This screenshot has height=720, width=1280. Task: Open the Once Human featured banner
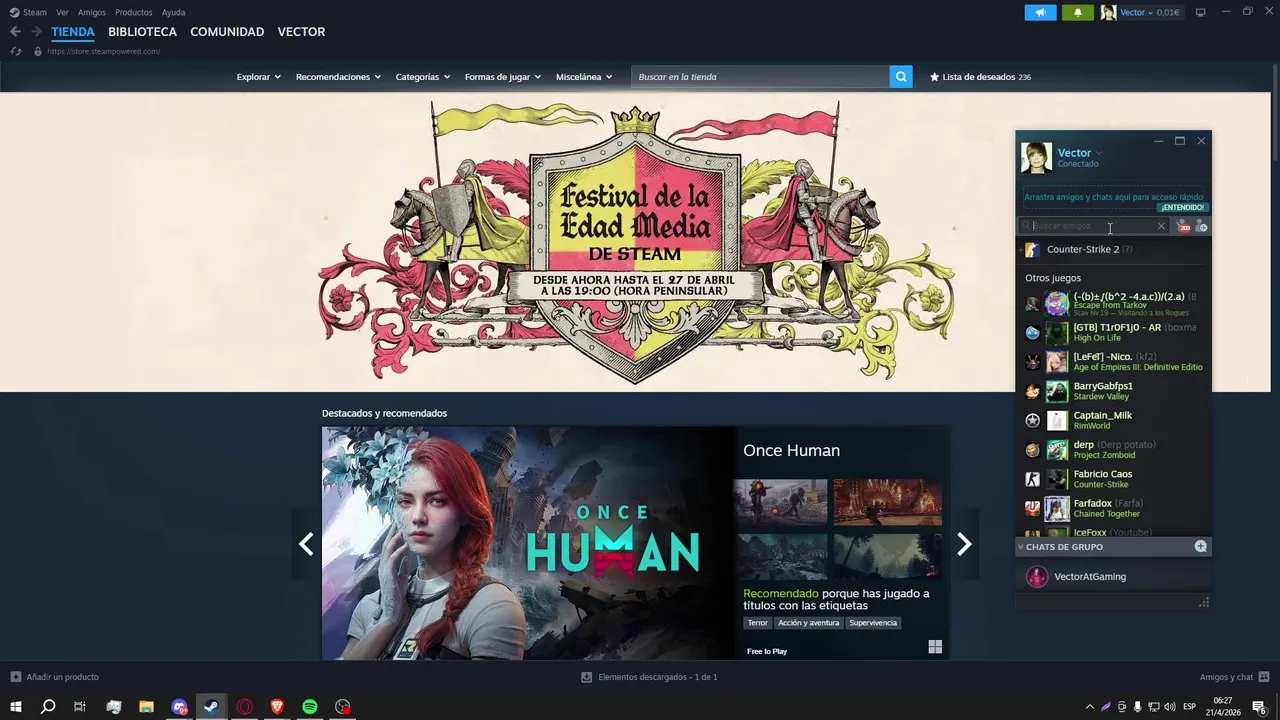pos(528,543)
